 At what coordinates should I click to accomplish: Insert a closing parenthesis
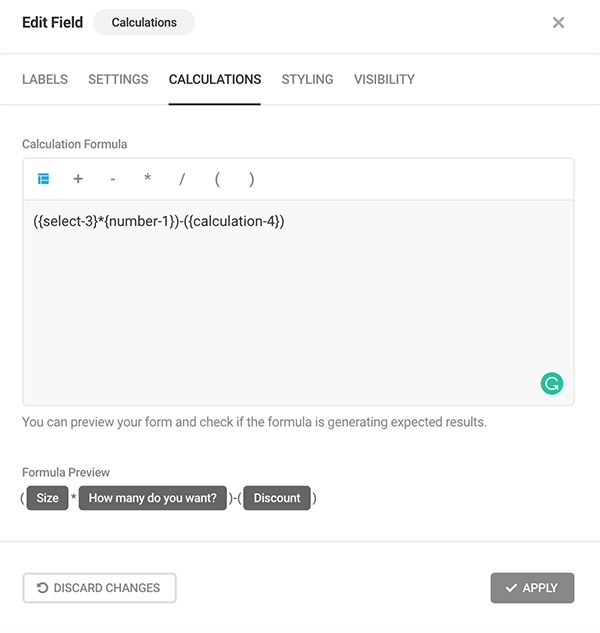[x=252, y=179]
